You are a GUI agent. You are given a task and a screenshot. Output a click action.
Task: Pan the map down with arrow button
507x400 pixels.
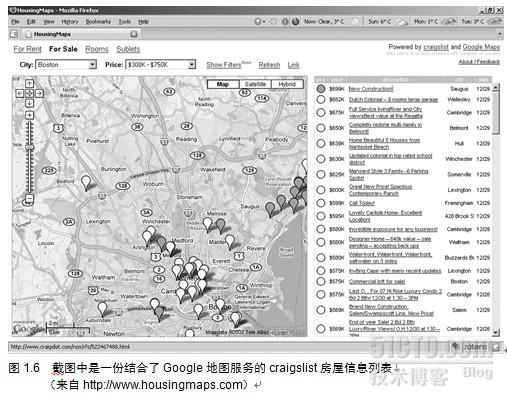pos(29,103)
